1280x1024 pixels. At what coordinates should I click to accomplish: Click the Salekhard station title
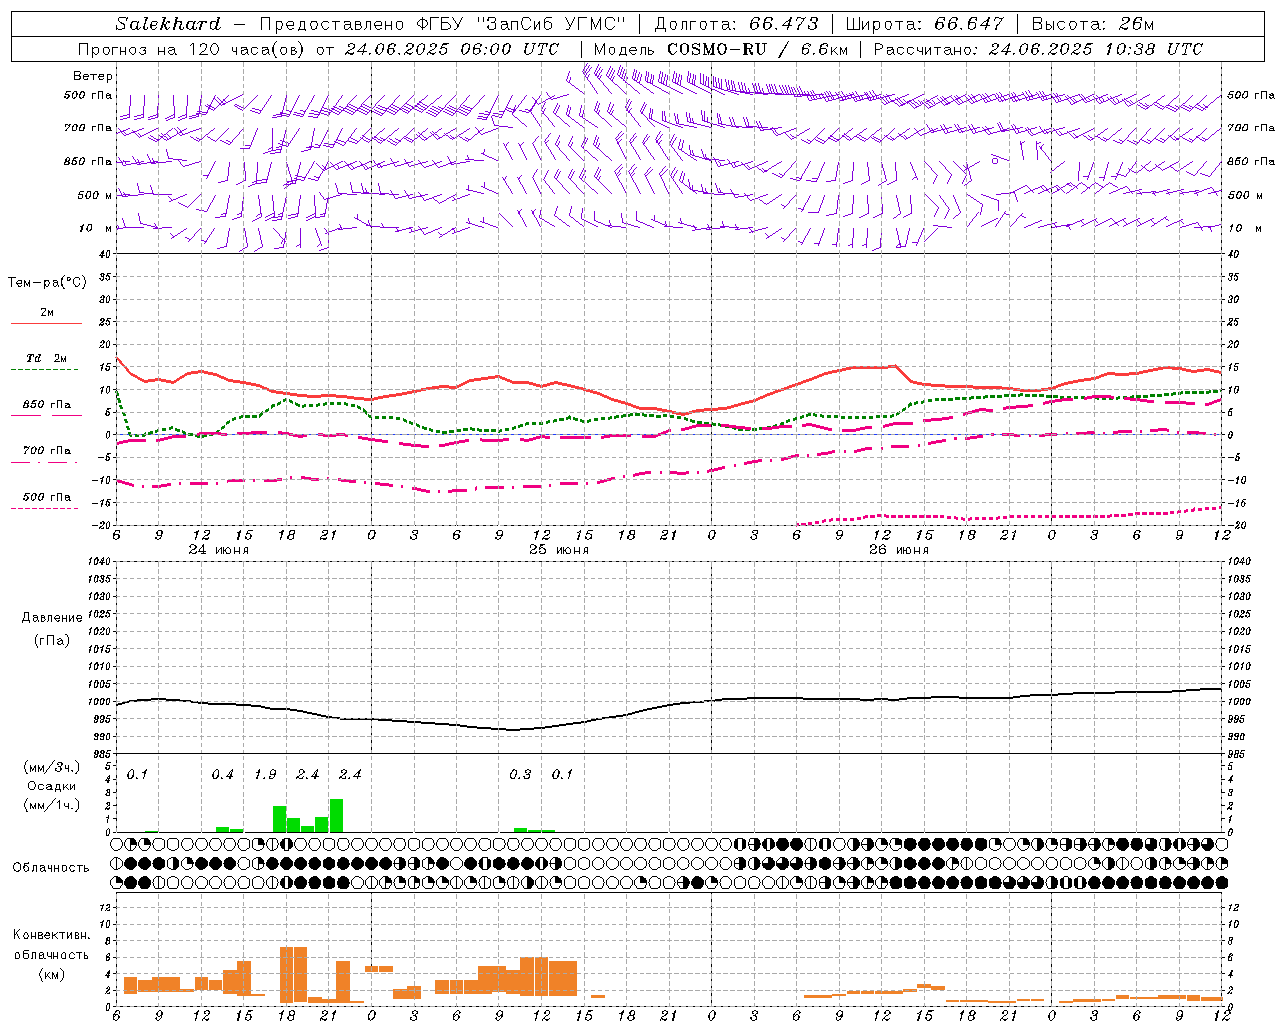coord(168,24)
